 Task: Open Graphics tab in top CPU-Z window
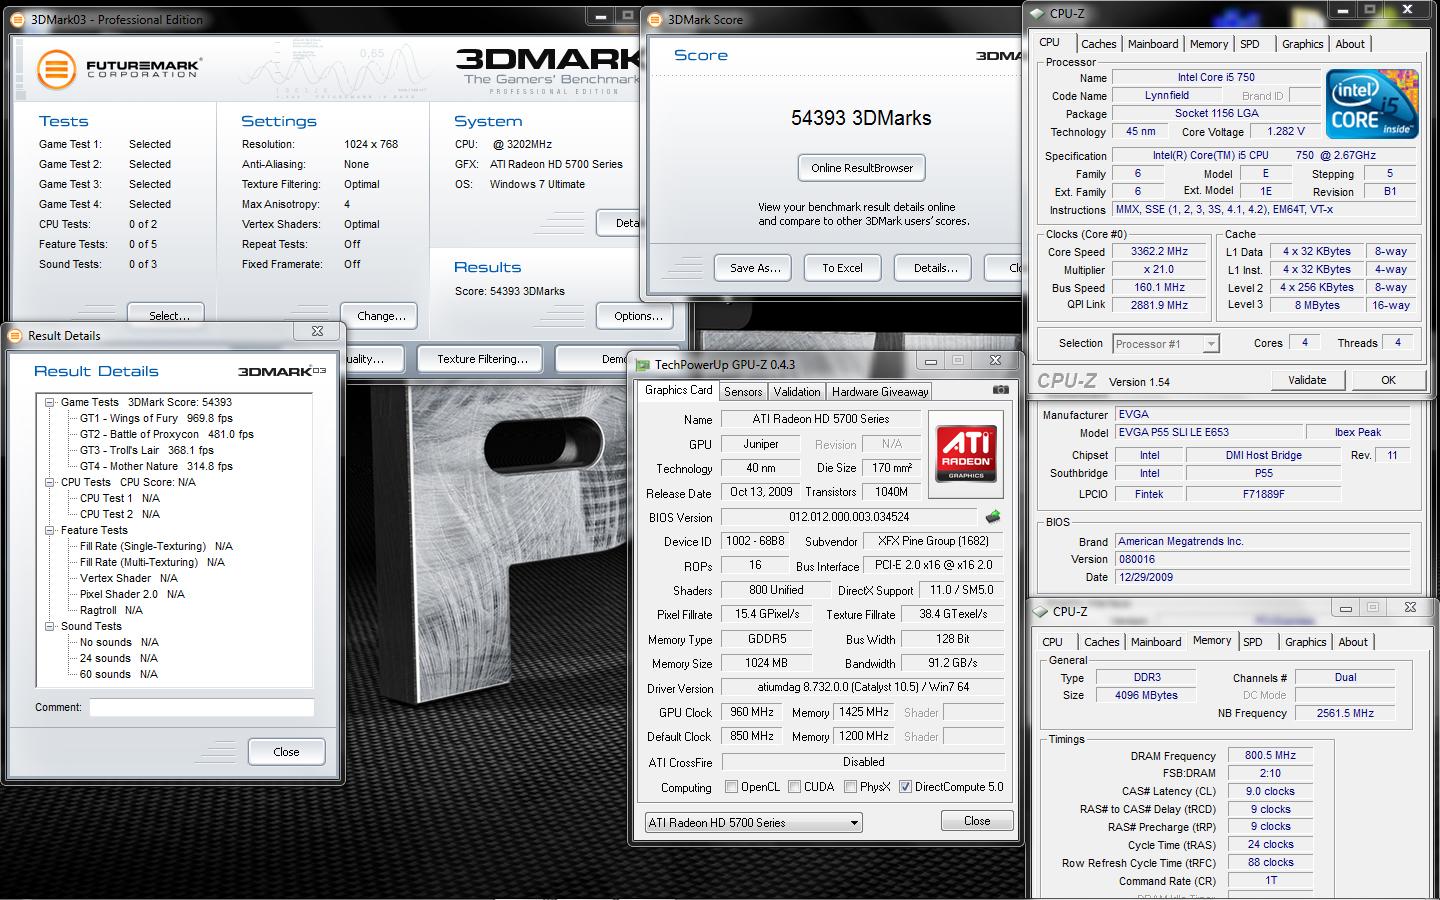pos(1302,44)
